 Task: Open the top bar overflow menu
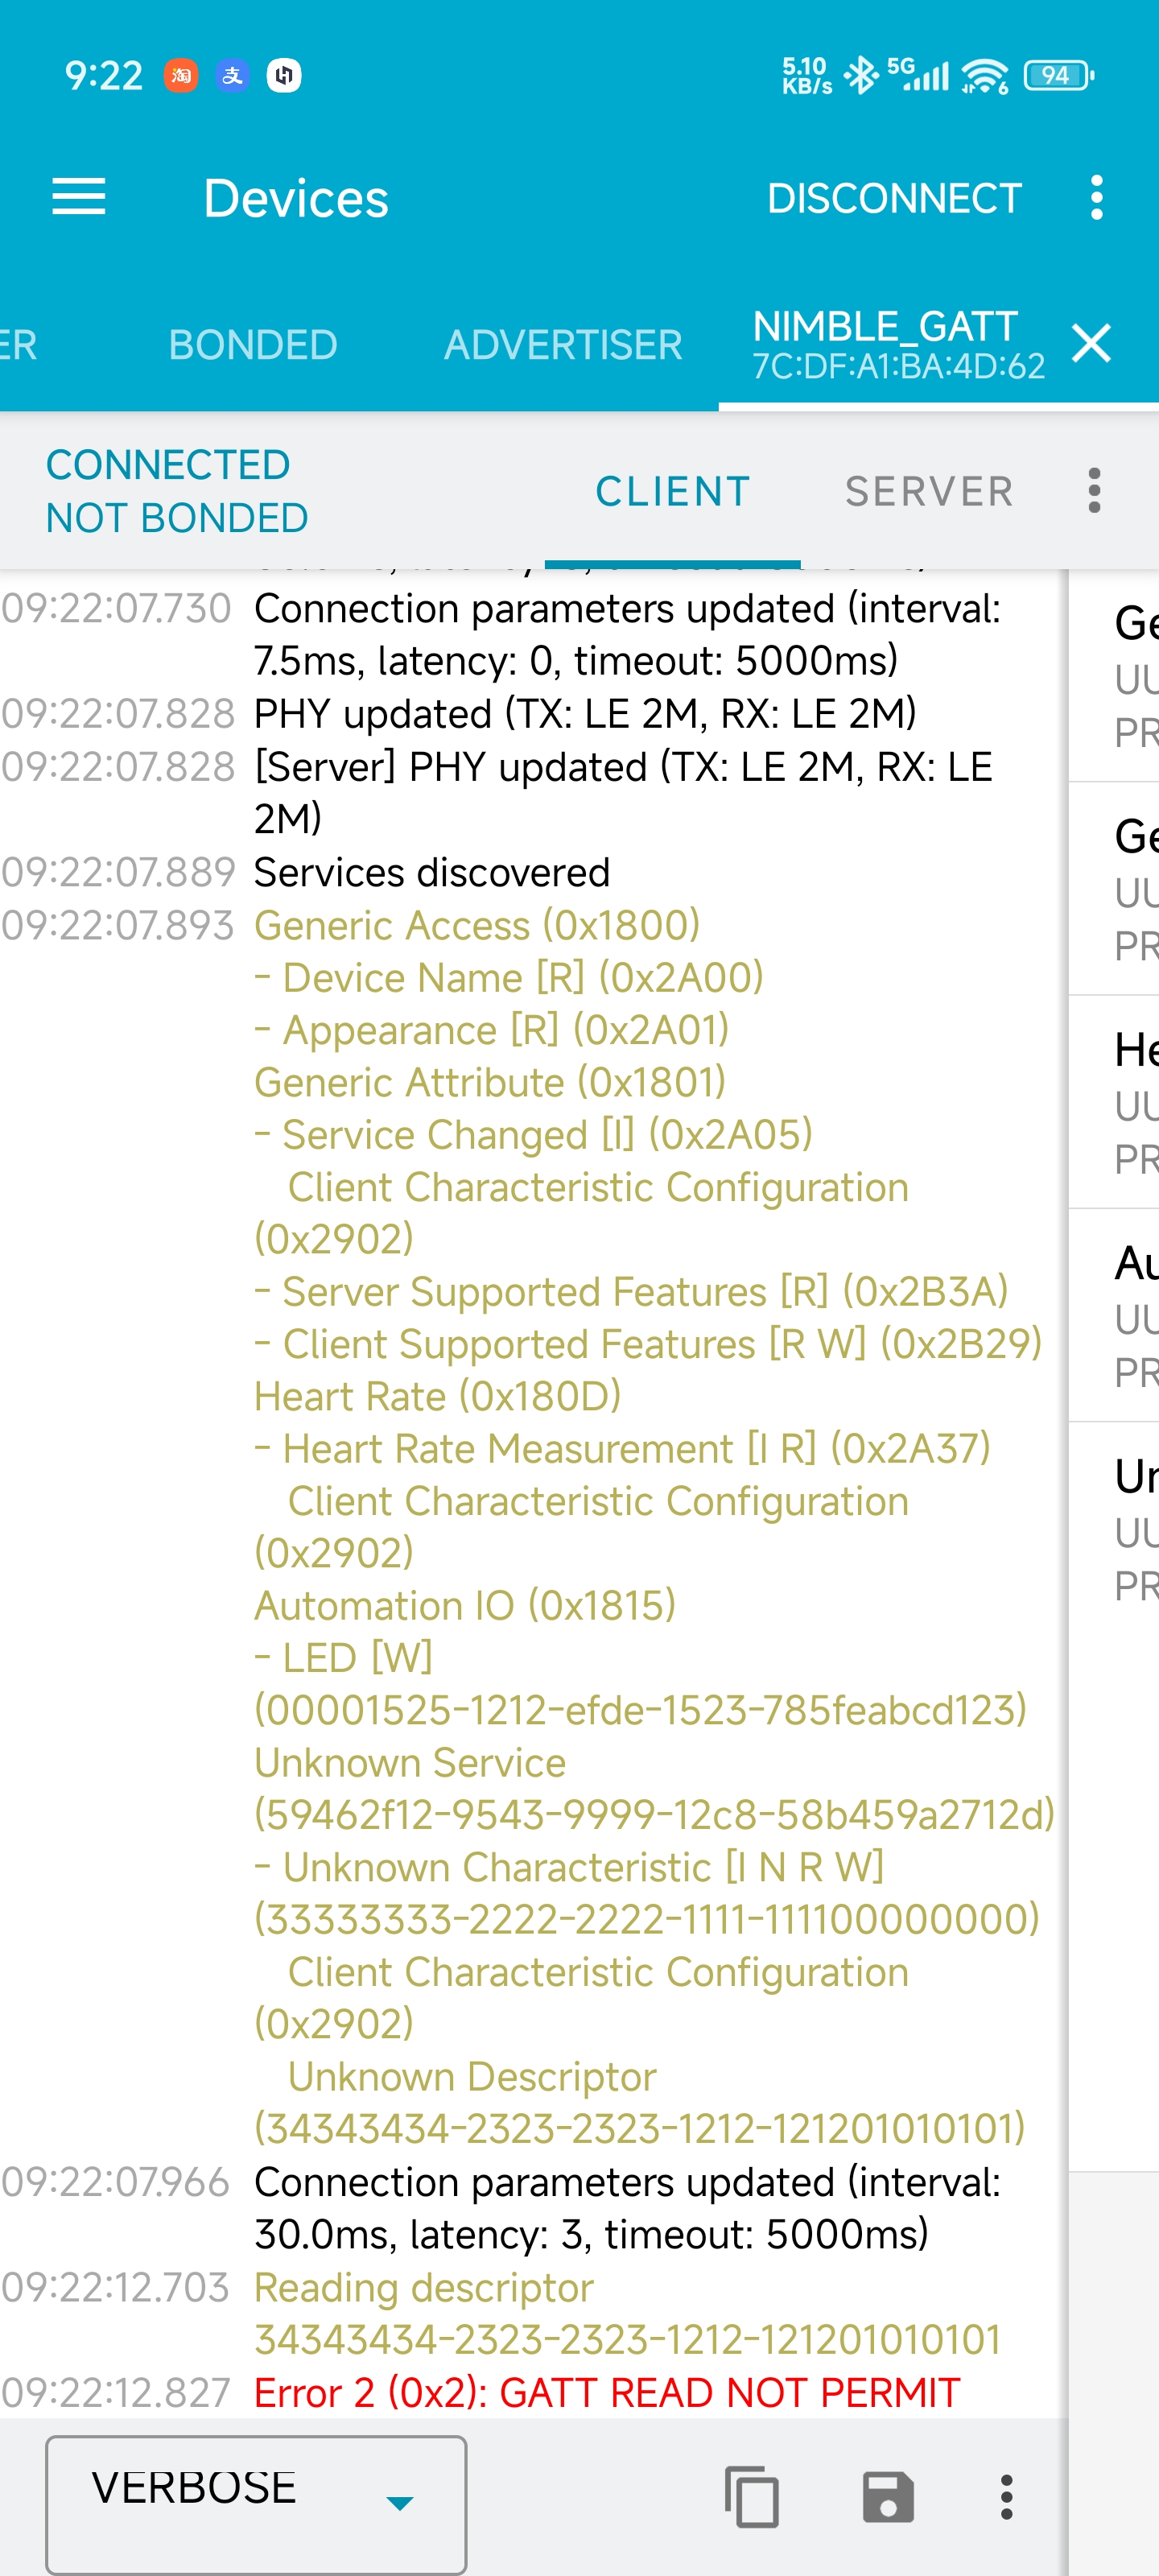tap(1097, 197)
